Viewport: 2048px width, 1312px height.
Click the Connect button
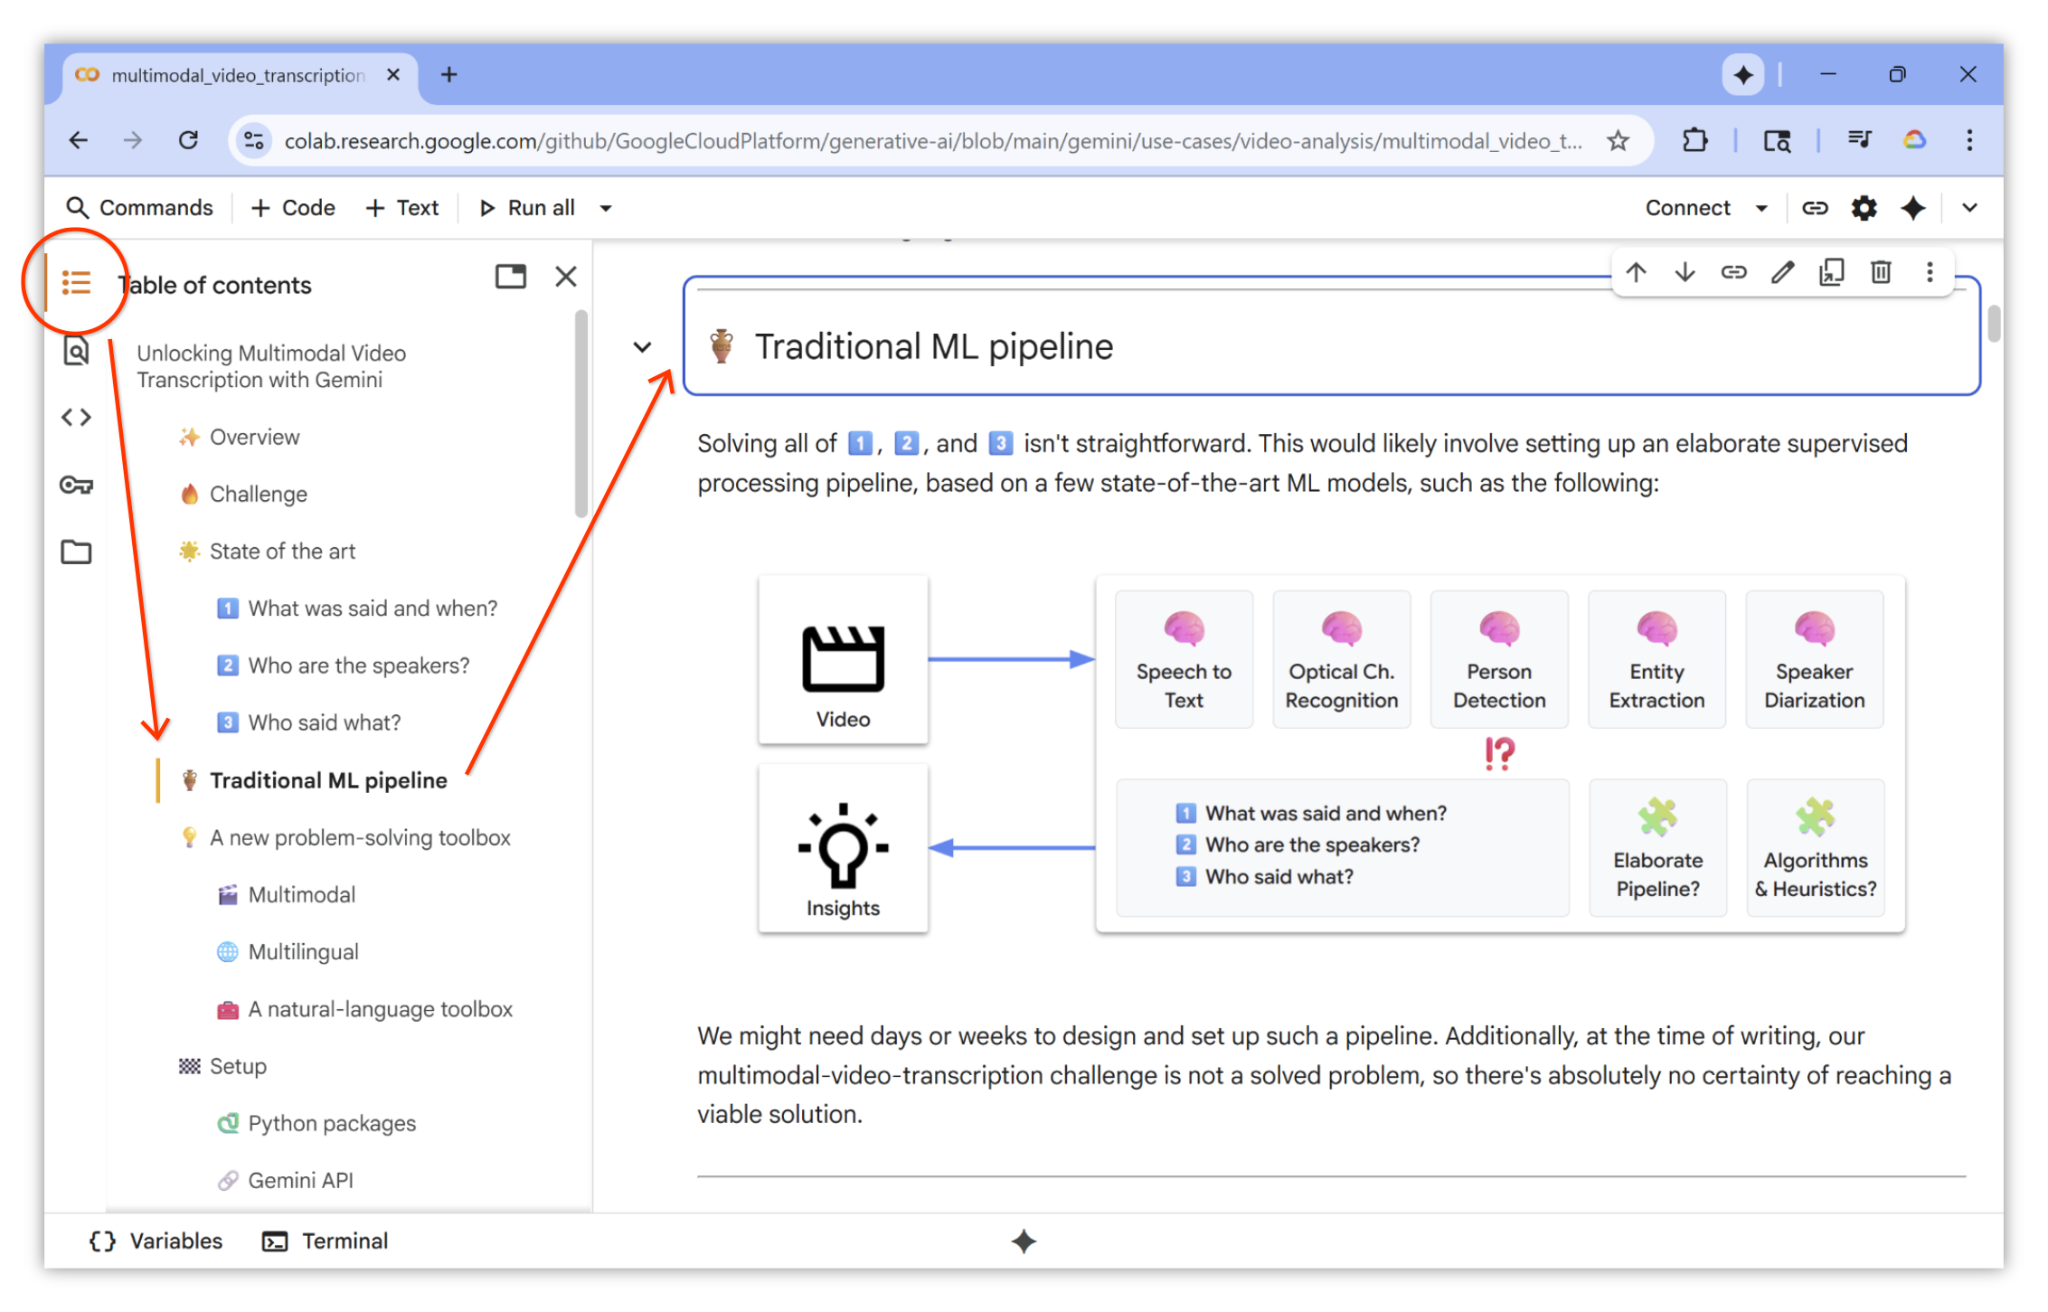coord(1687,208)
